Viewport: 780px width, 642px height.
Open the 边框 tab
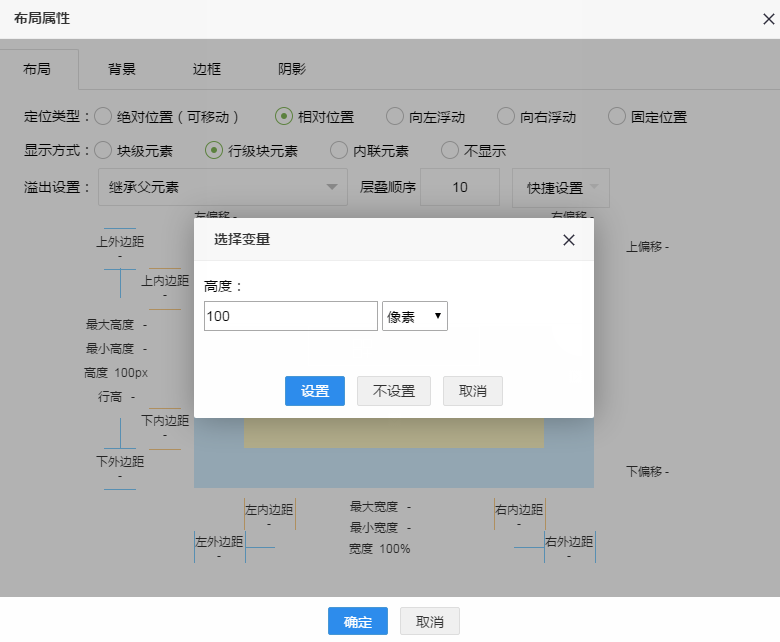tap(207, 69)
